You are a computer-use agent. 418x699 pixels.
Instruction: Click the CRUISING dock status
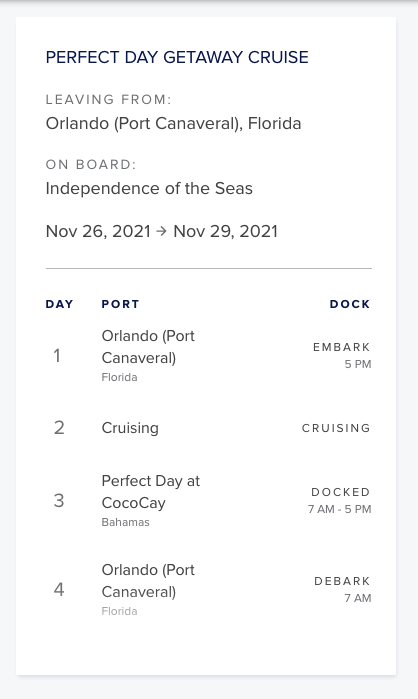tap(336, 428)
